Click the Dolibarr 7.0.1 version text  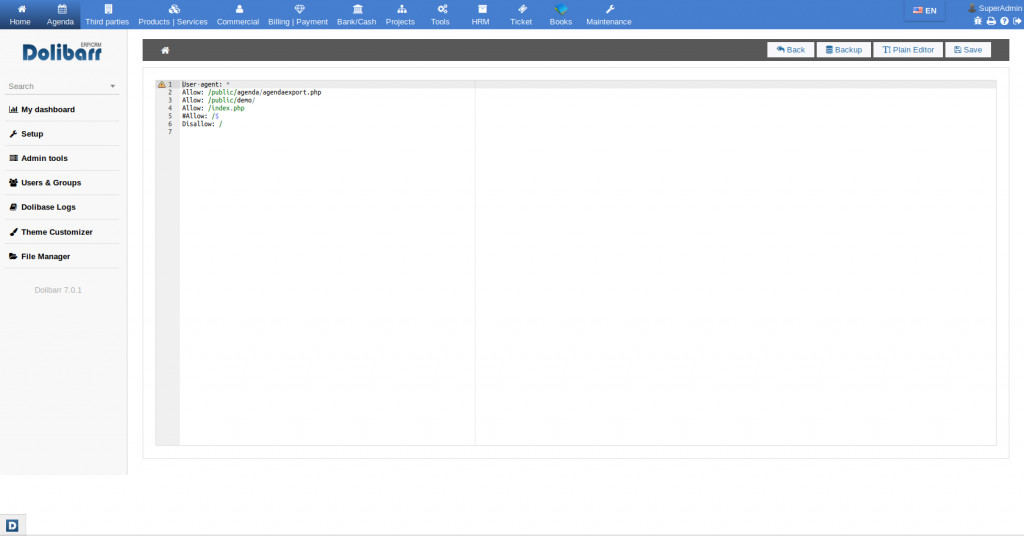[58, 290]
